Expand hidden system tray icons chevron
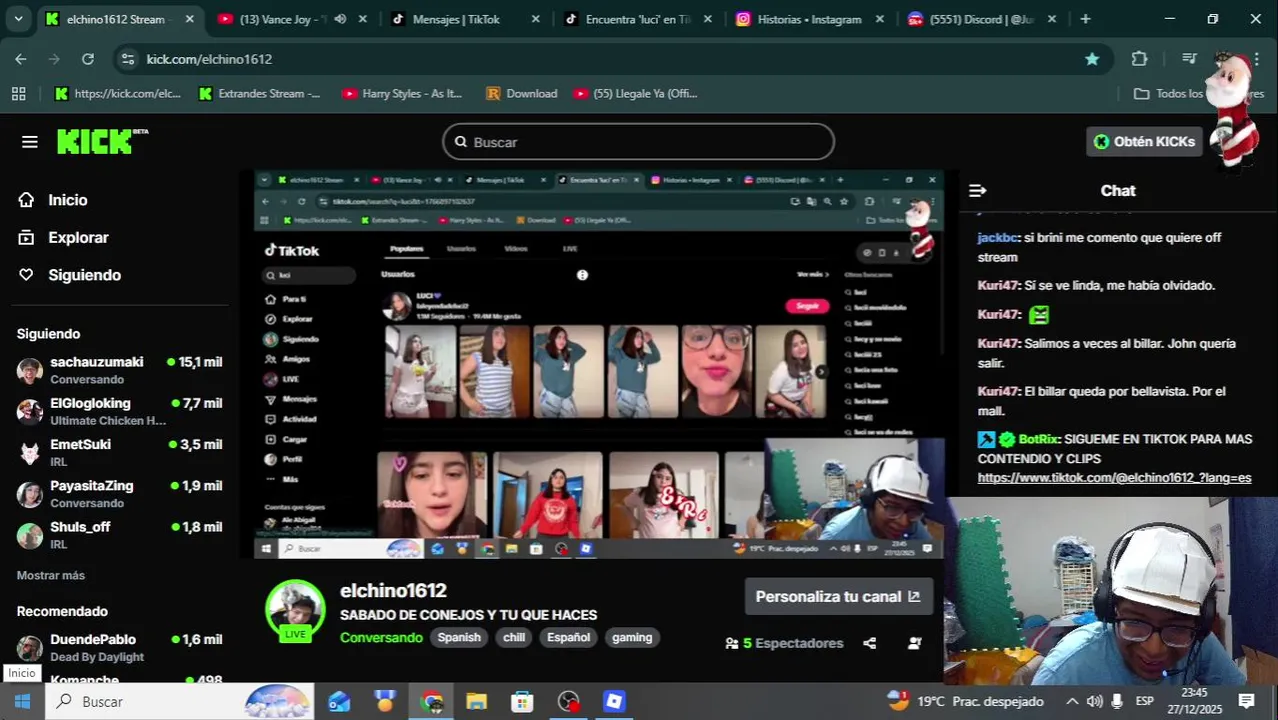Viewport: 1278px width, 720px height. tap(1072, 701)
